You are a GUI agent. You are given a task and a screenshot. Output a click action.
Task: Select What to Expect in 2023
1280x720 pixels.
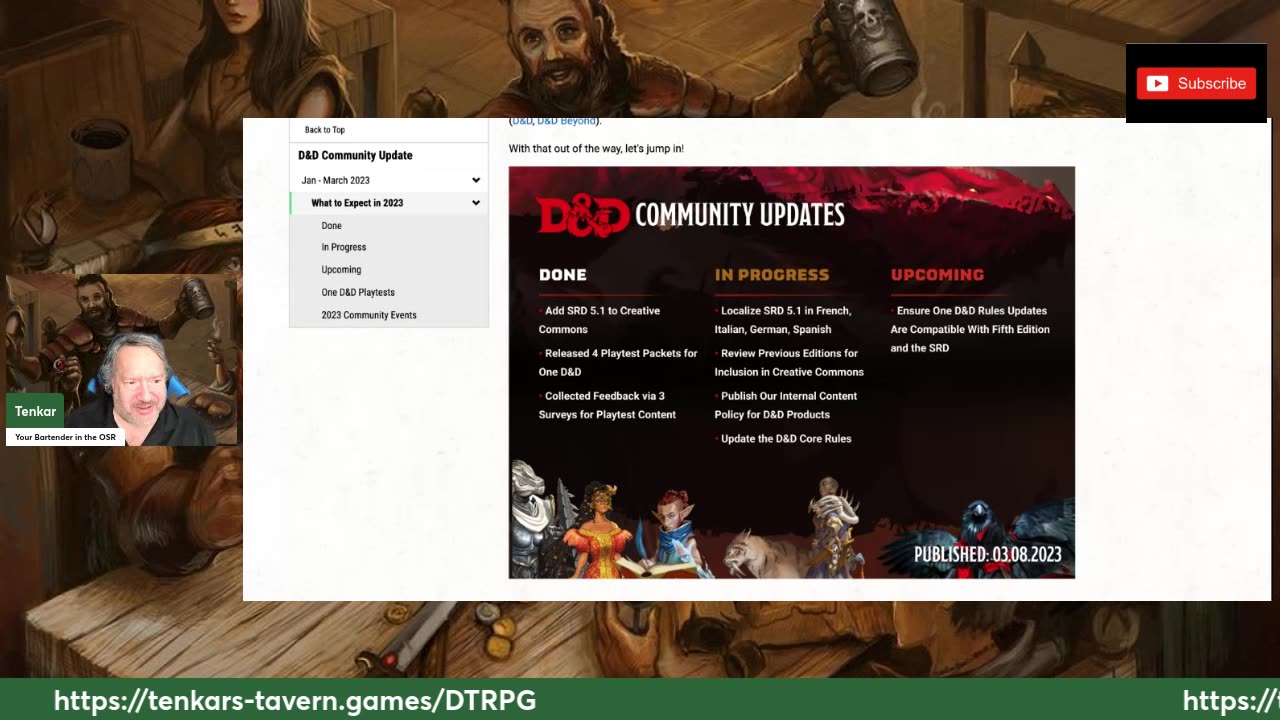click(357, 203)
